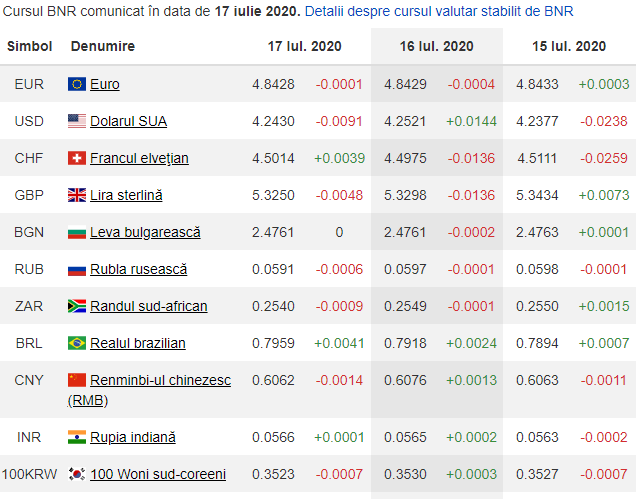Select the 16 iul. 2020 column header
Image resolution: width=641 pixels, height=499 pixels.
coord(436,47)
